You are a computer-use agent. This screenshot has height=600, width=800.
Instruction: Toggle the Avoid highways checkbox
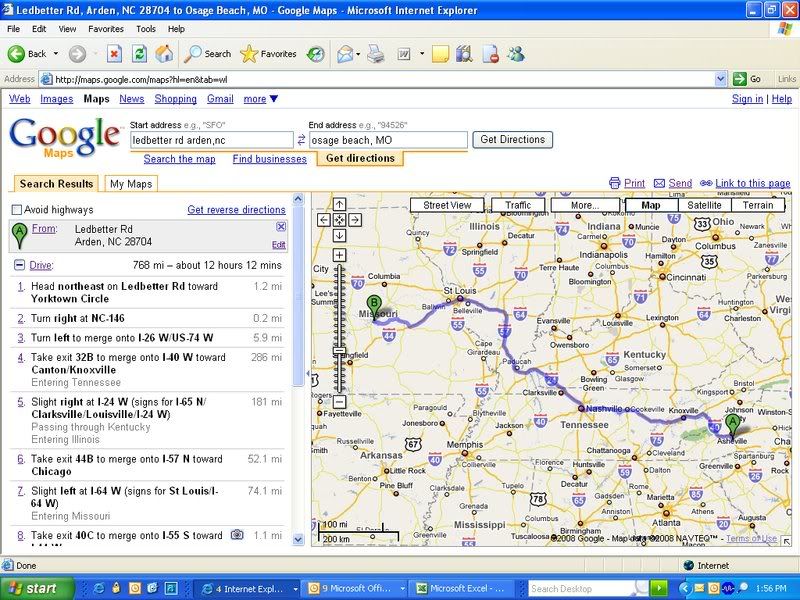(17, 210)
